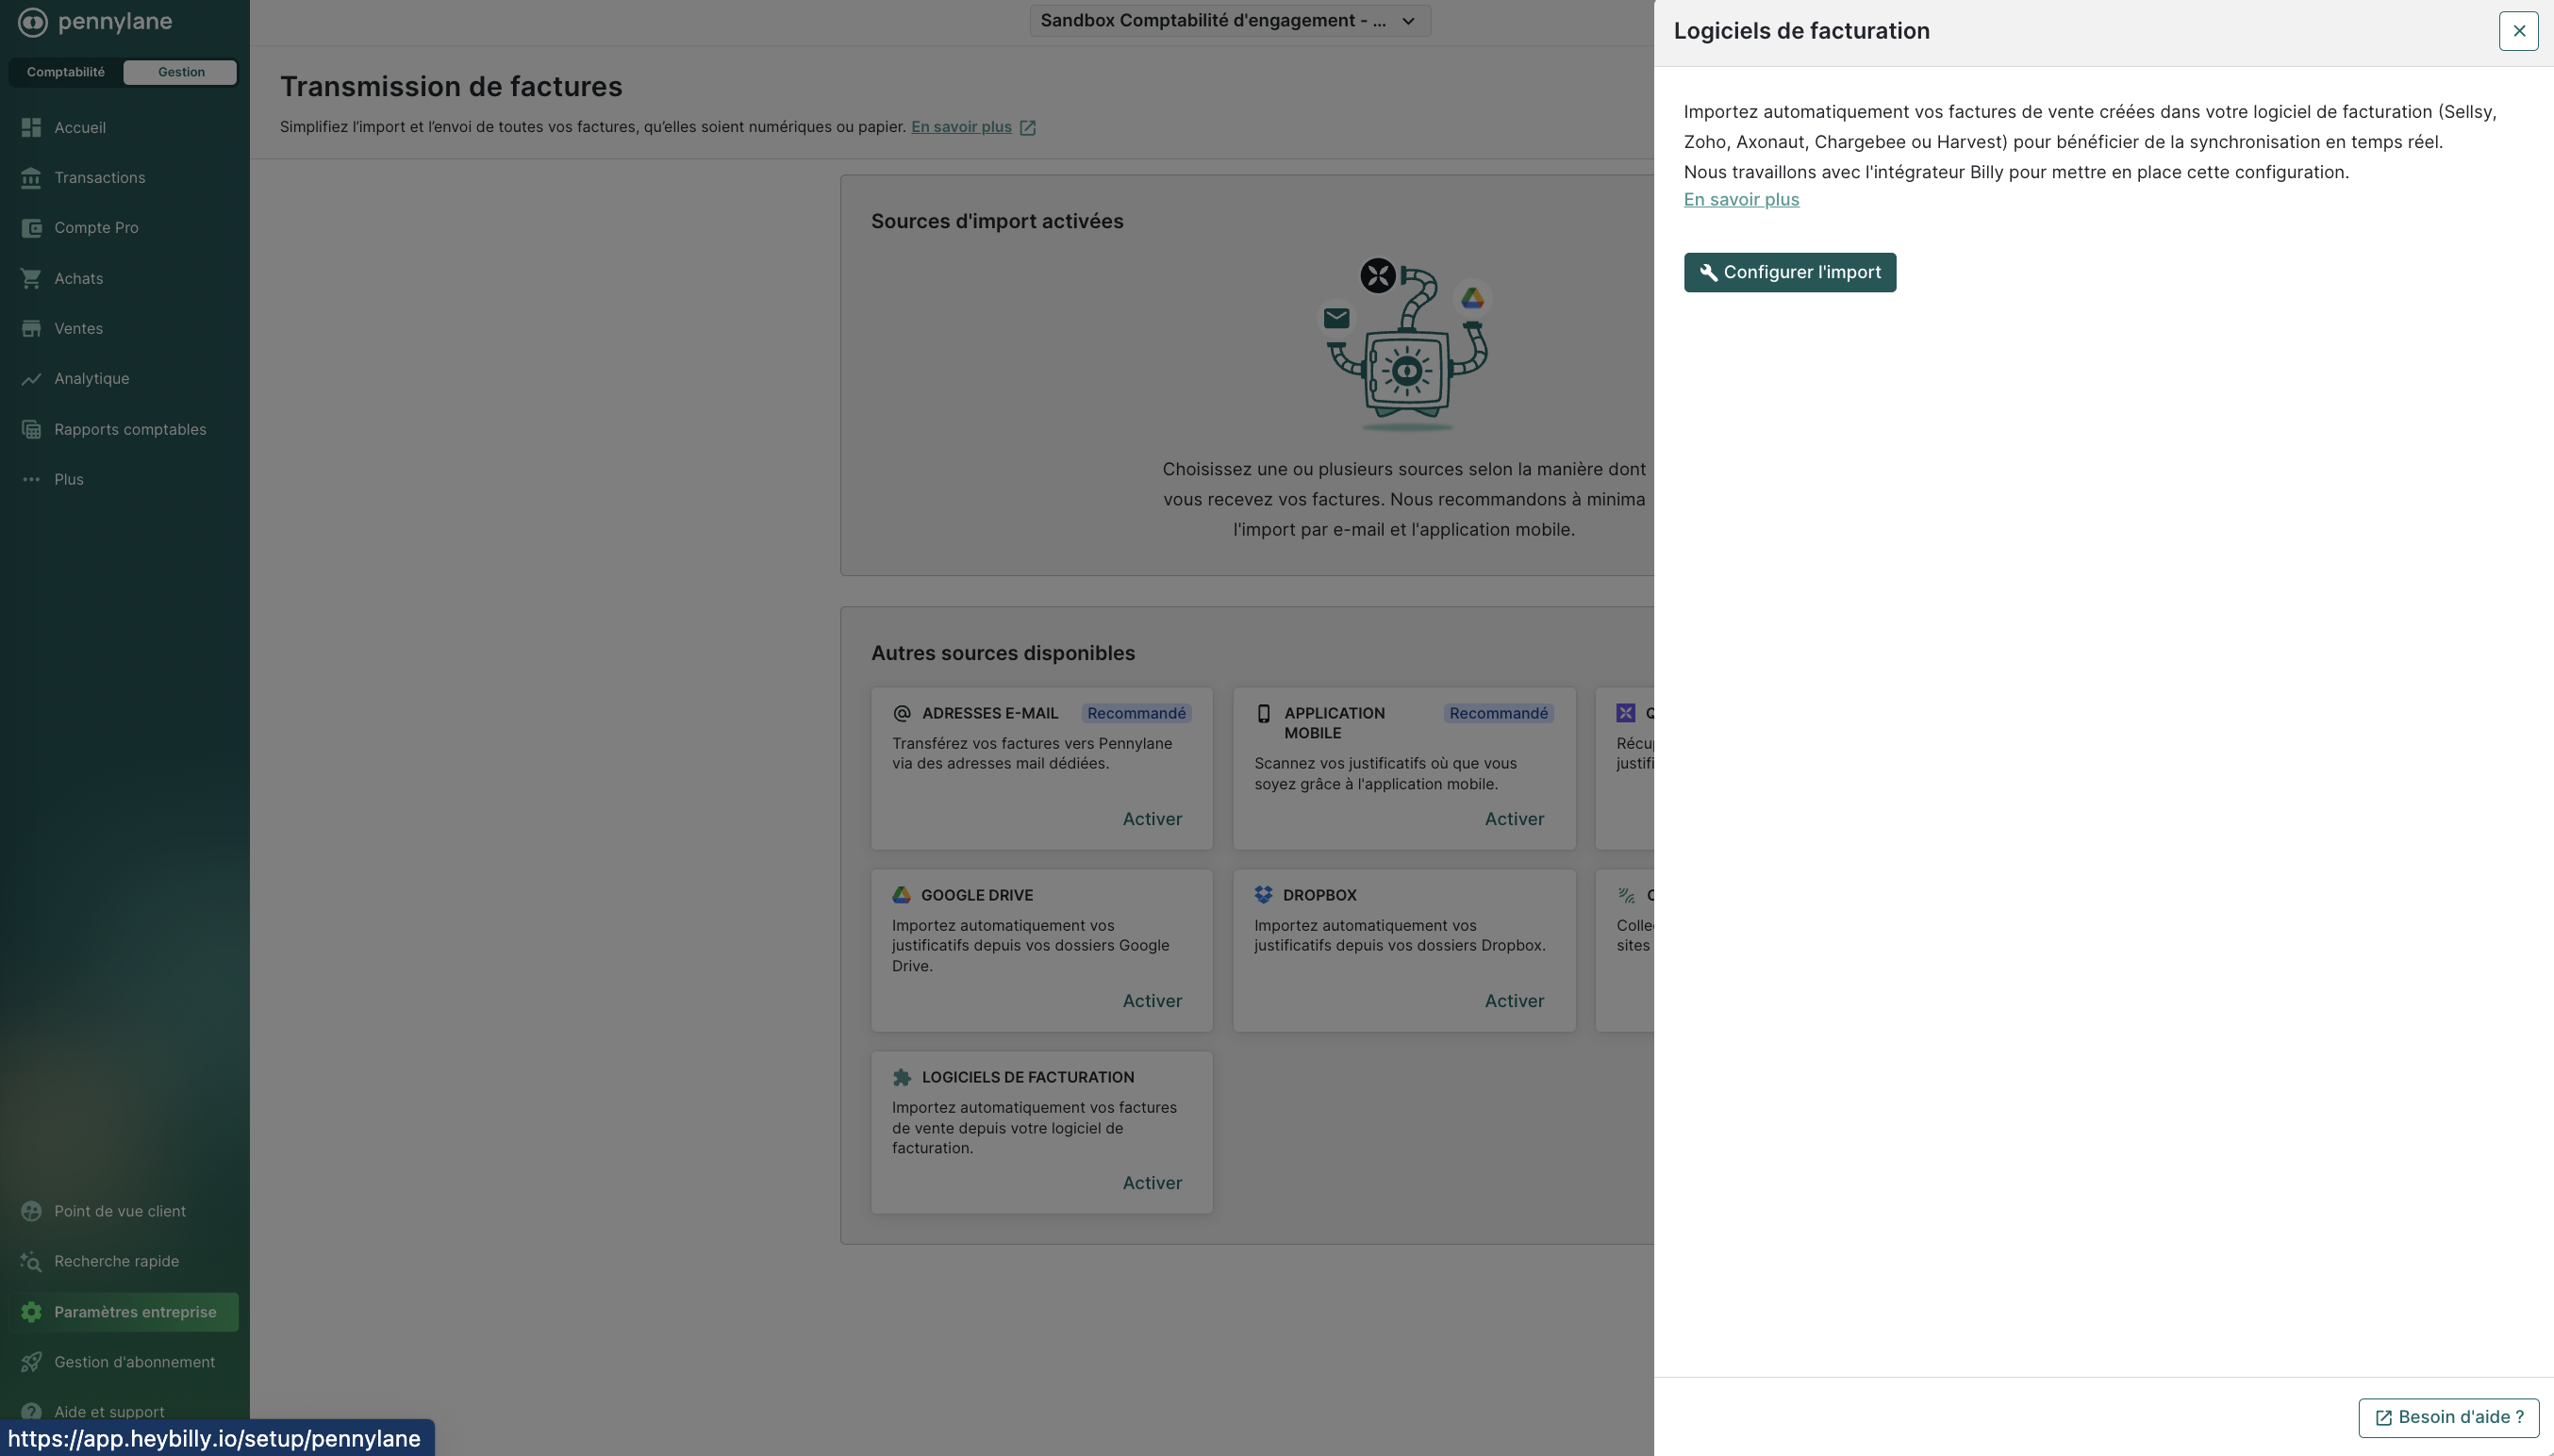Click the Analytique chart icon
The width and height of the screenshot is (2554, 1456).
pyautogui.click(x=31, y=379)
